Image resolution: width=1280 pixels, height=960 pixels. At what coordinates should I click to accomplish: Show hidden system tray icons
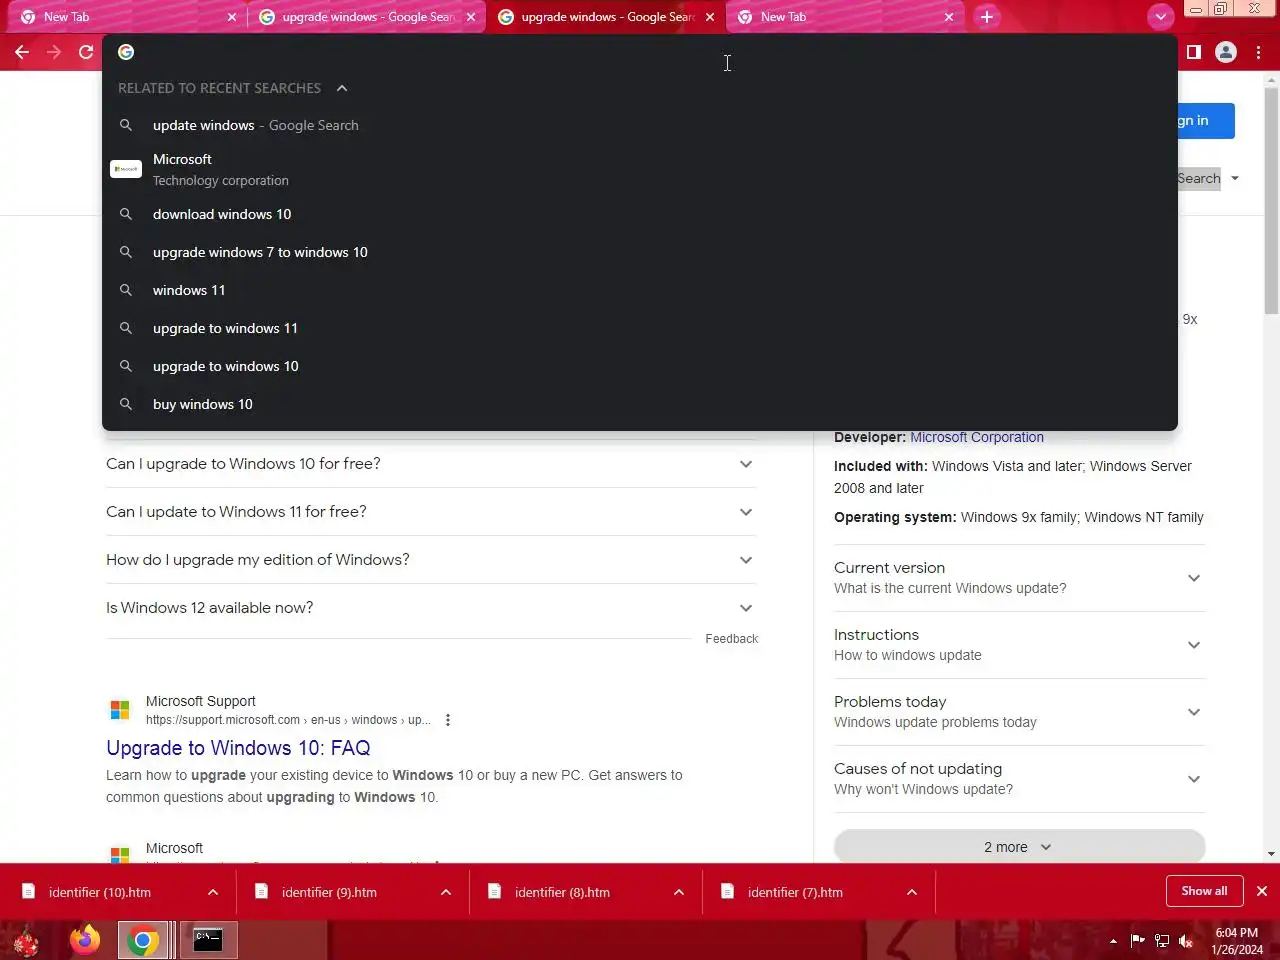(x=1113, y=941)
